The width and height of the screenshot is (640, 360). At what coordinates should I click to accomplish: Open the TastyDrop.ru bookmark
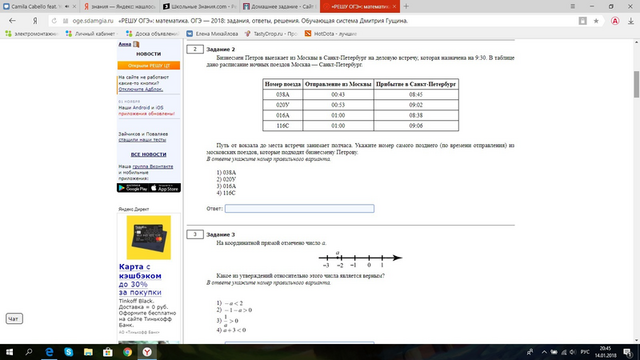[271, 34]
